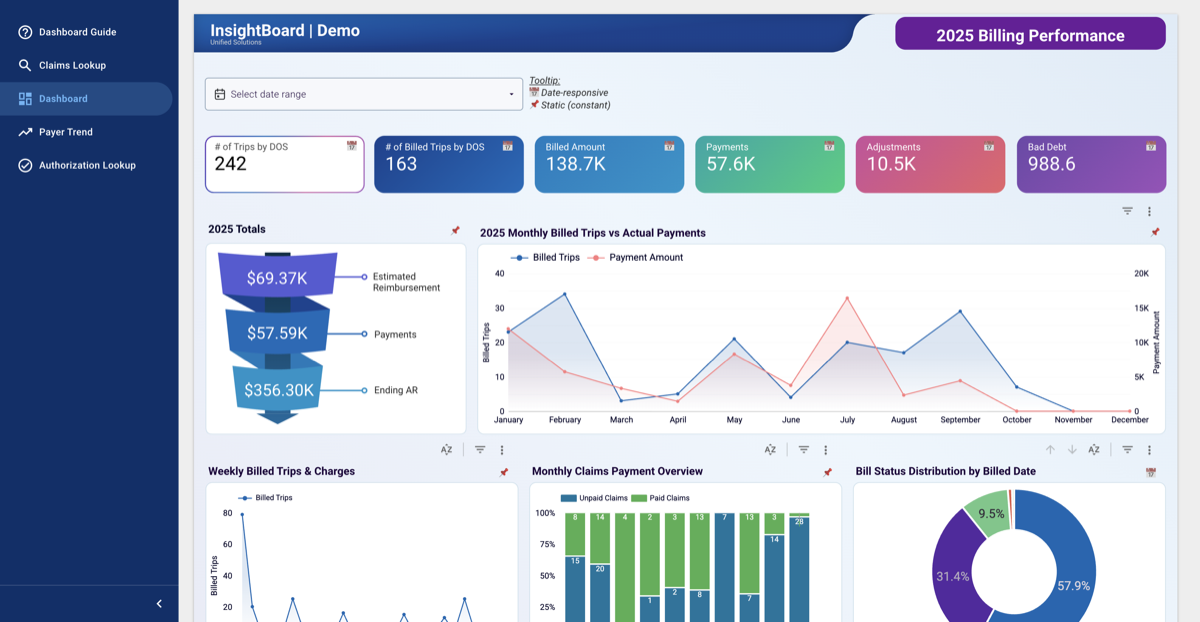Click filter icon above monthly trips chart
This screenshot has height=622, width=1200.
[x=1127, y=211]
